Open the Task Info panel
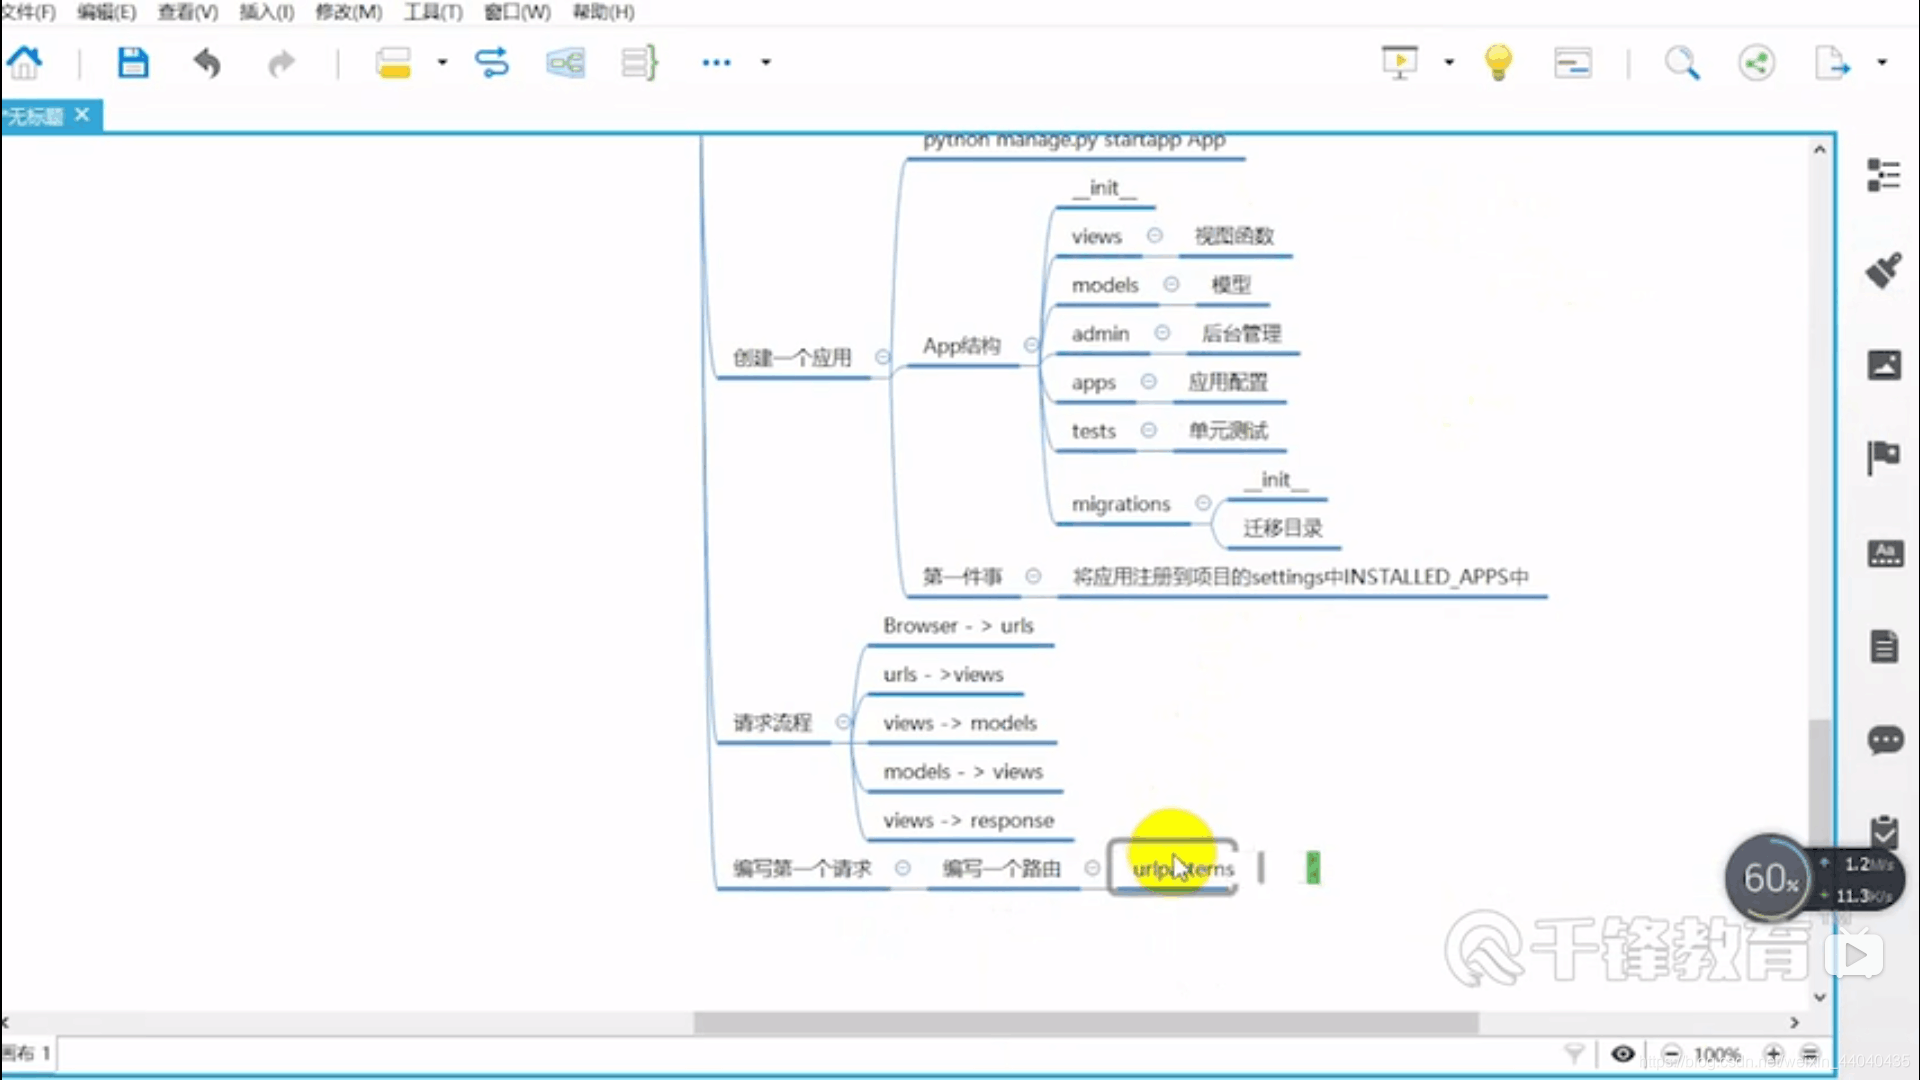Screen dimensions: 1920x1080 (1885, 830)
